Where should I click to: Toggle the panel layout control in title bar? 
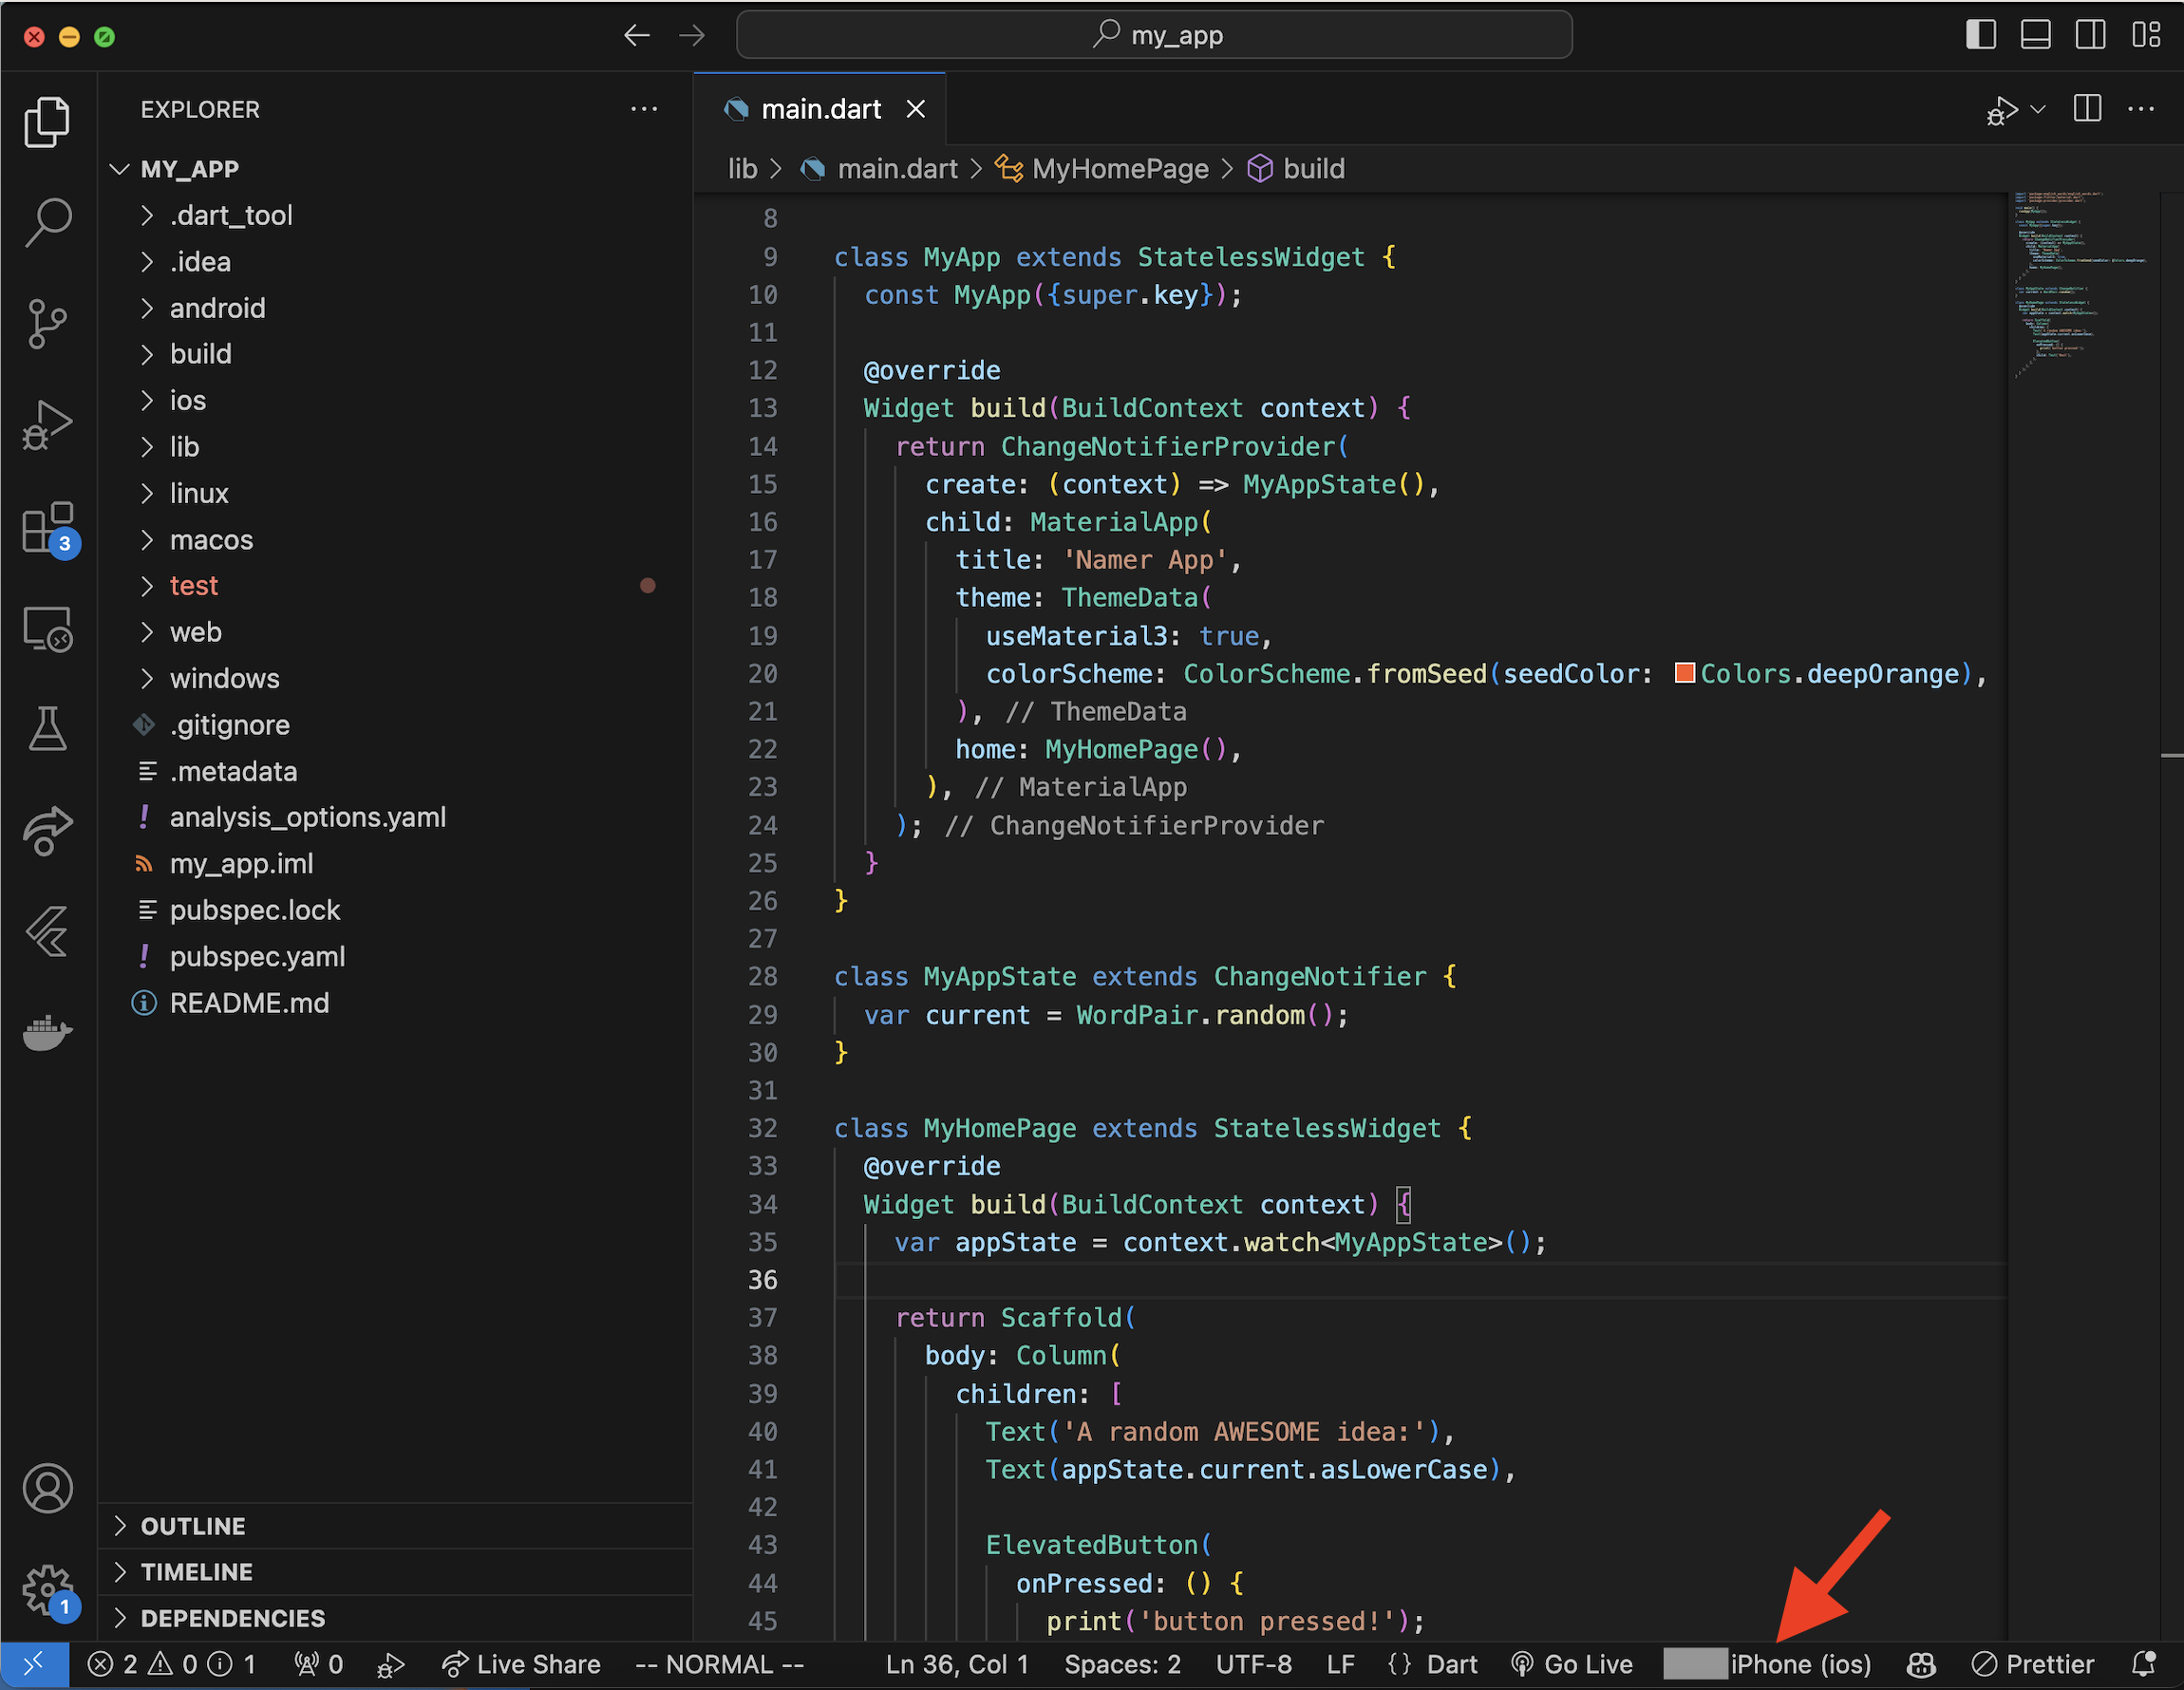click(2036, 34)
